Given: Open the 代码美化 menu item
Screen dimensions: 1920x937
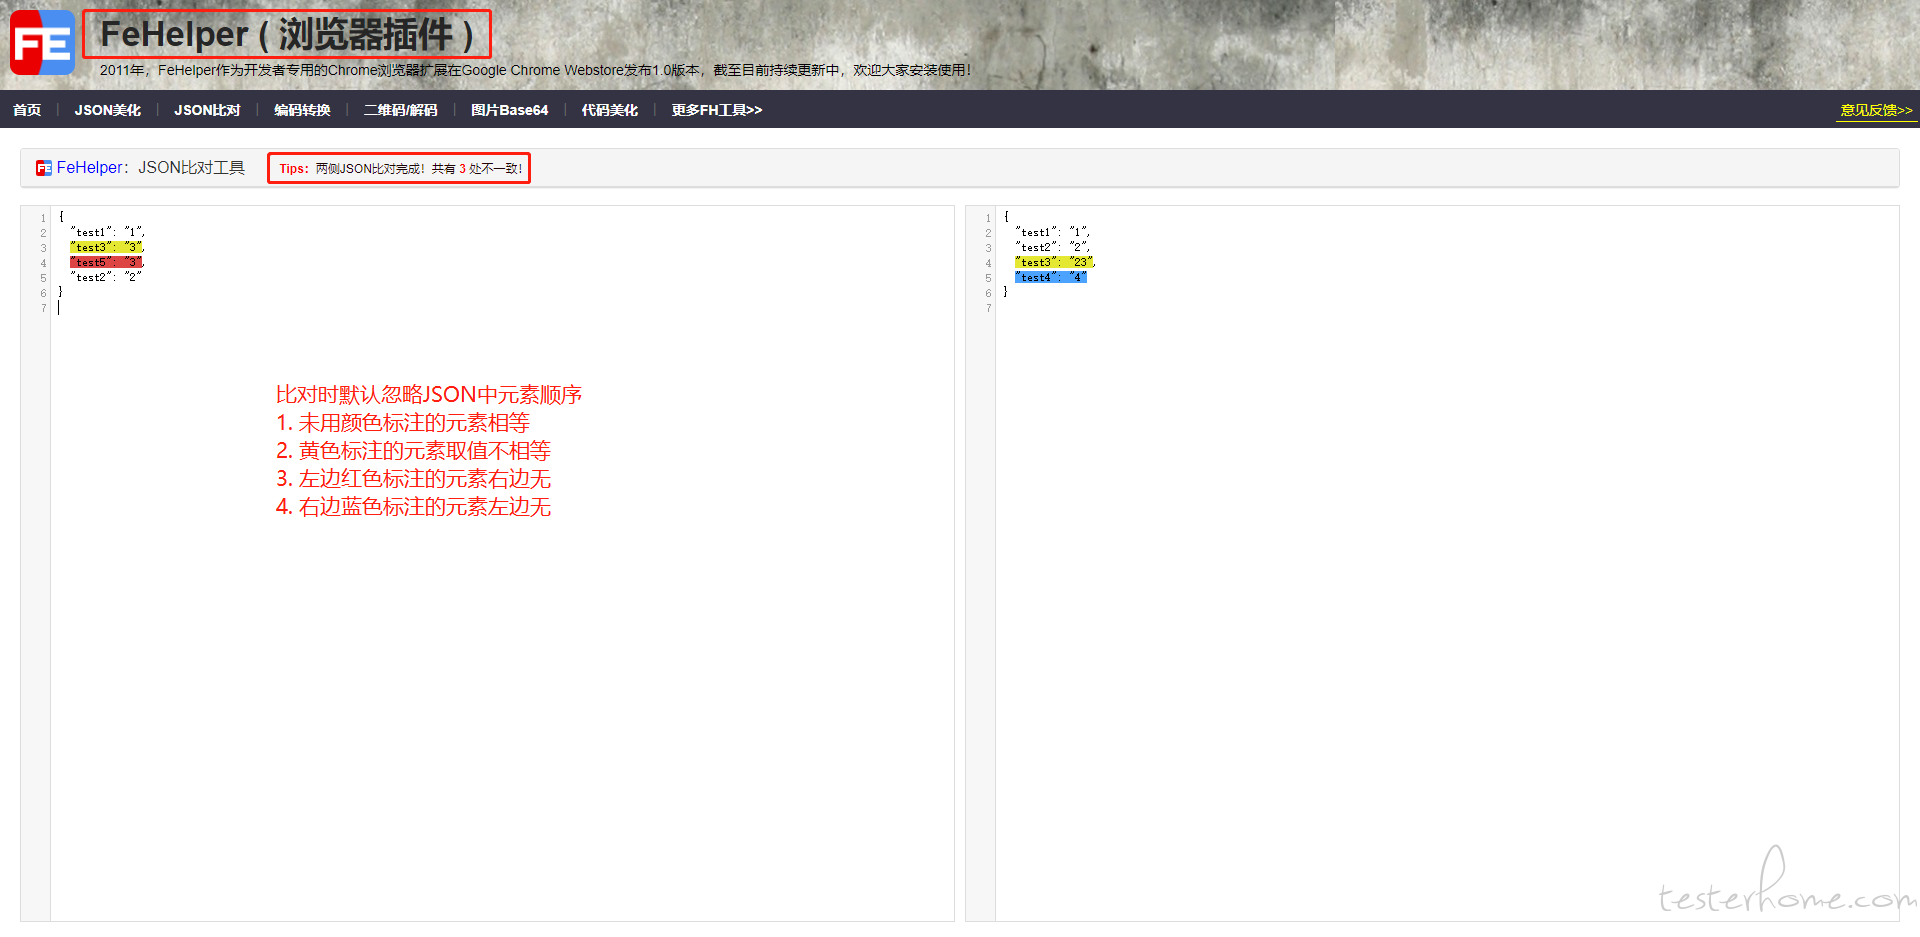Looking at the screenshot, I should click(609, 110).
